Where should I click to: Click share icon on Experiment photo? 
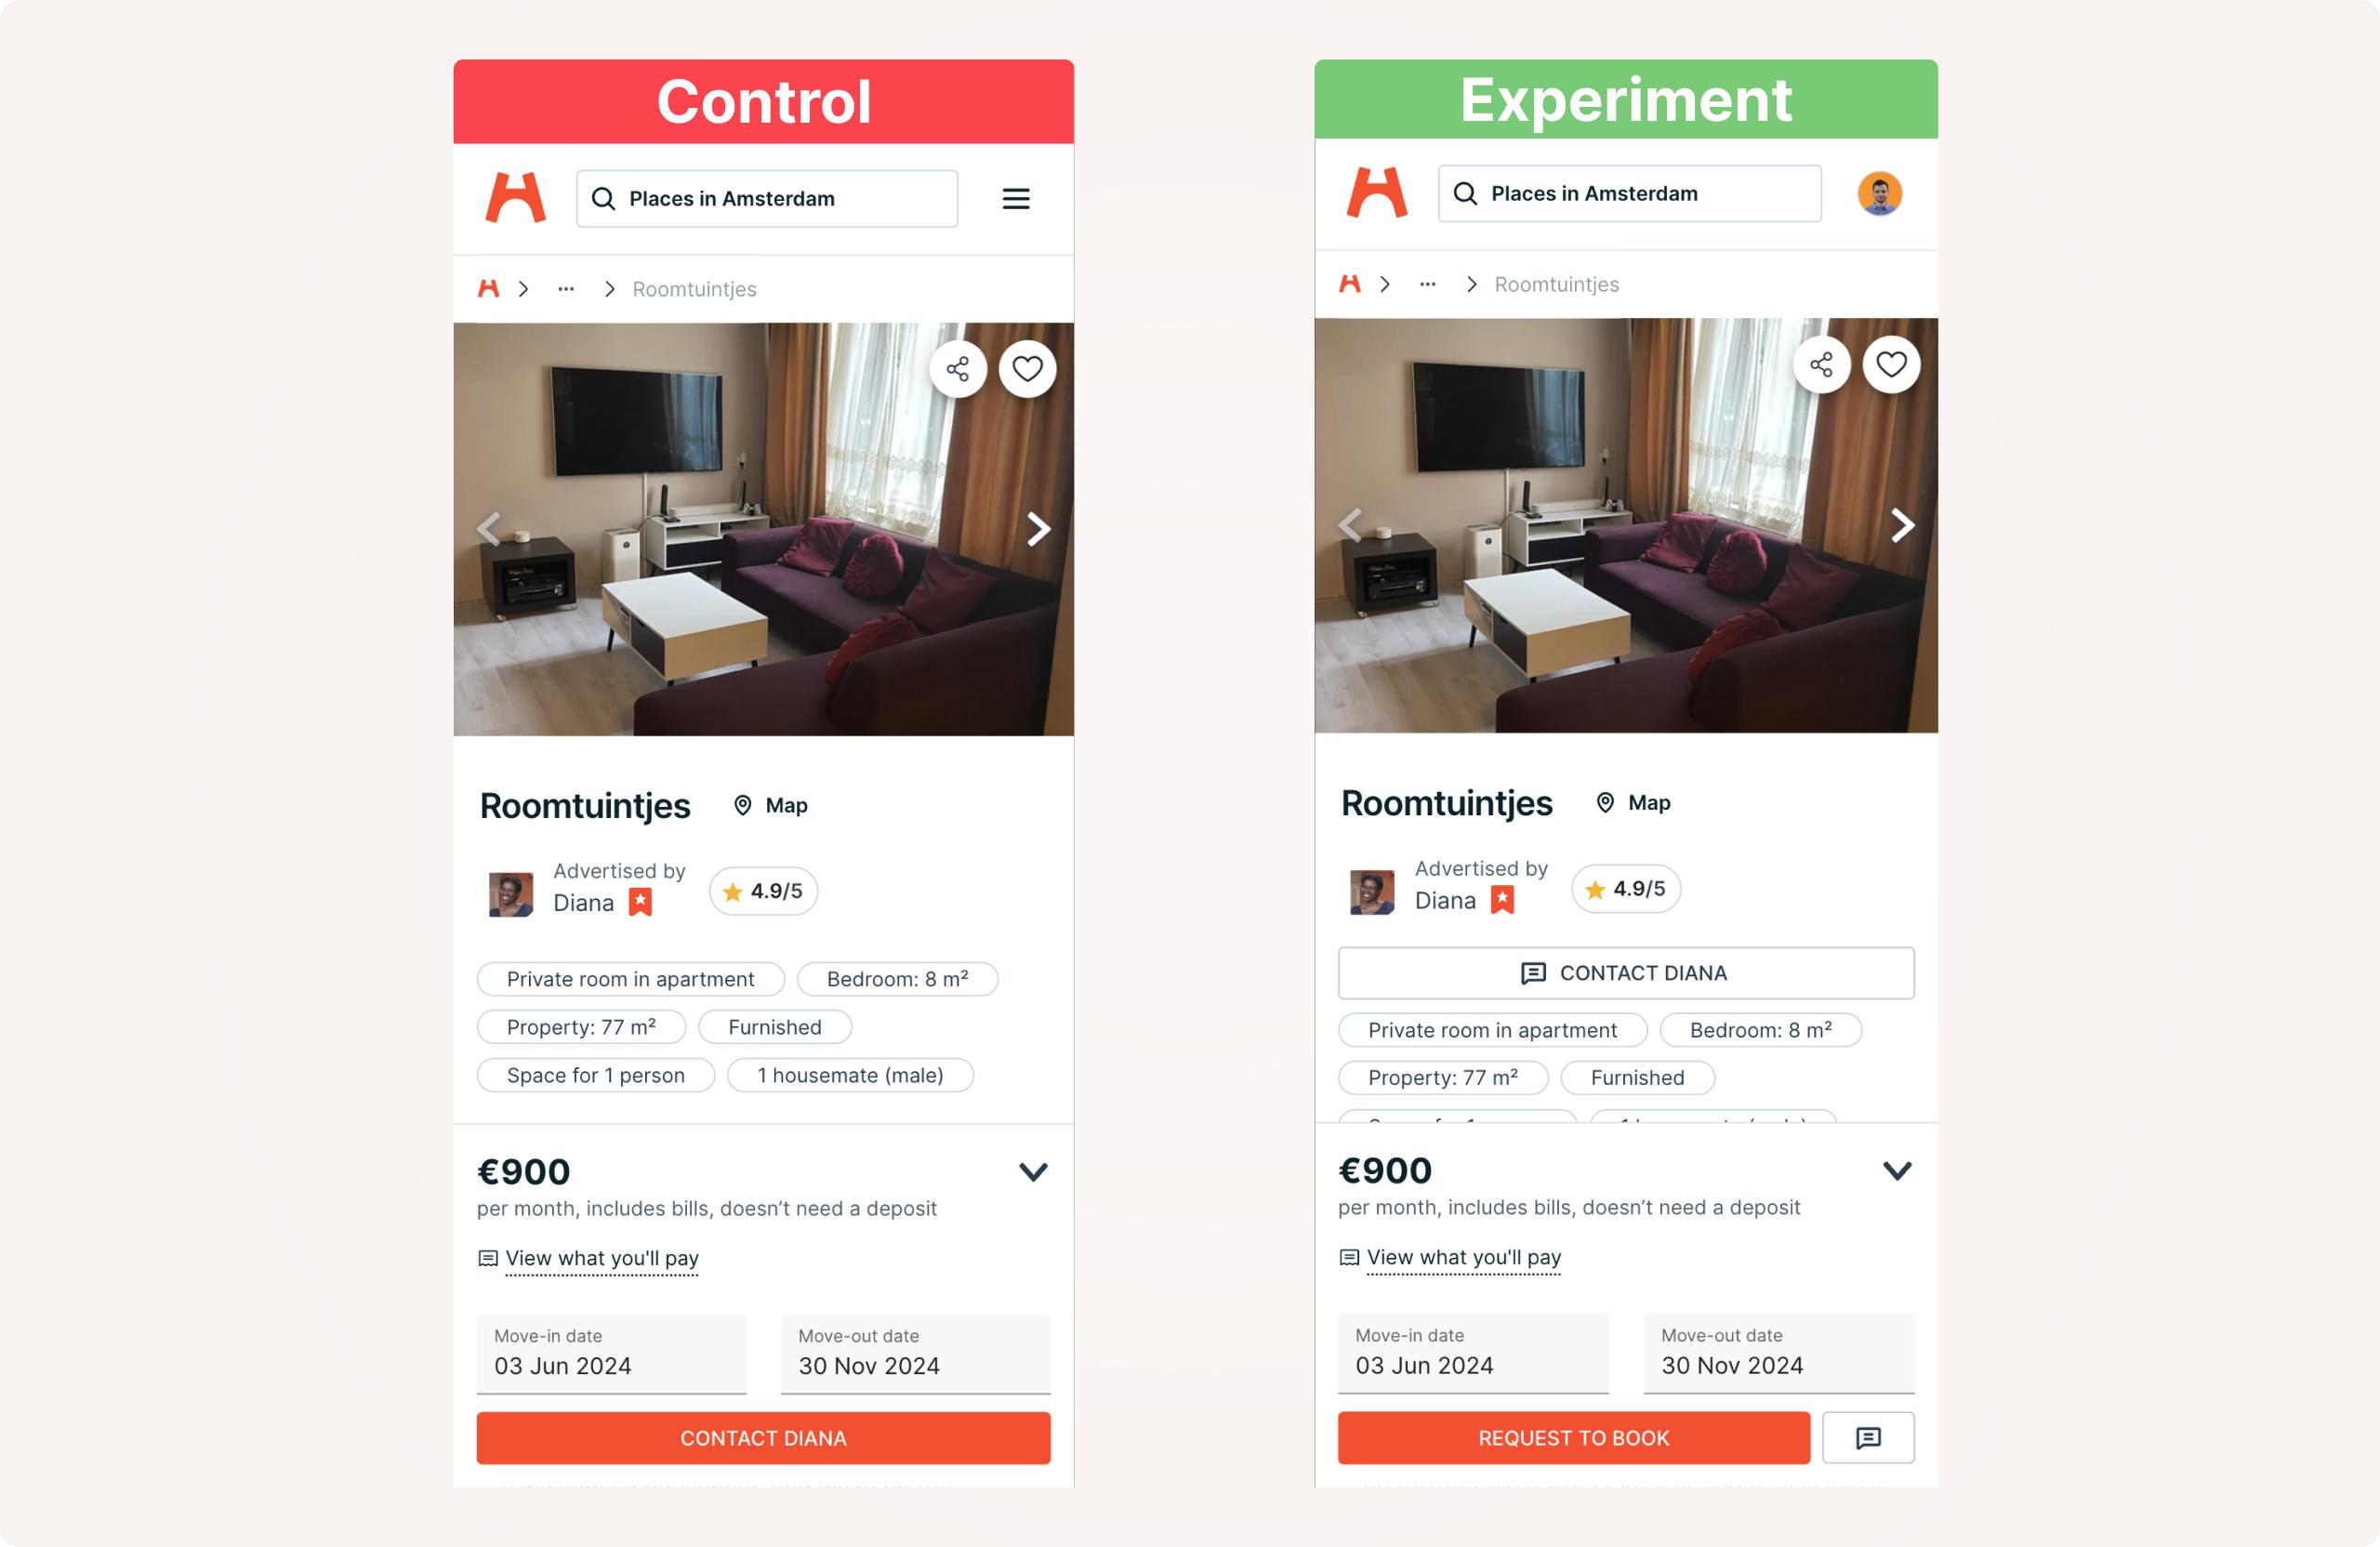click(x=1821, y=364)
